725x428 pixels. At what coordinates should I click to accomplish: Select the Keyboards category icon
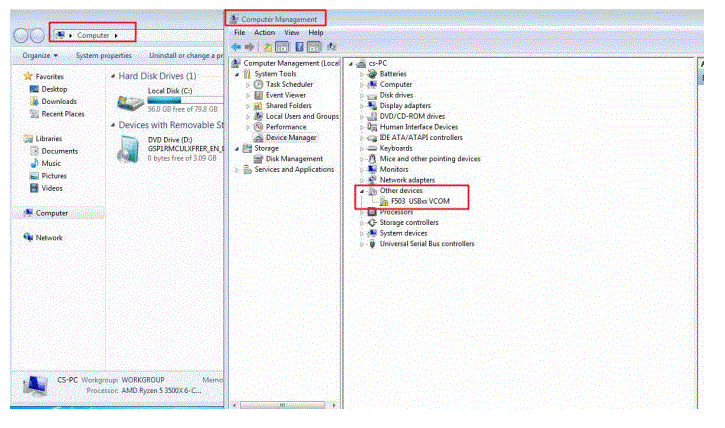(x=372, y=148)
